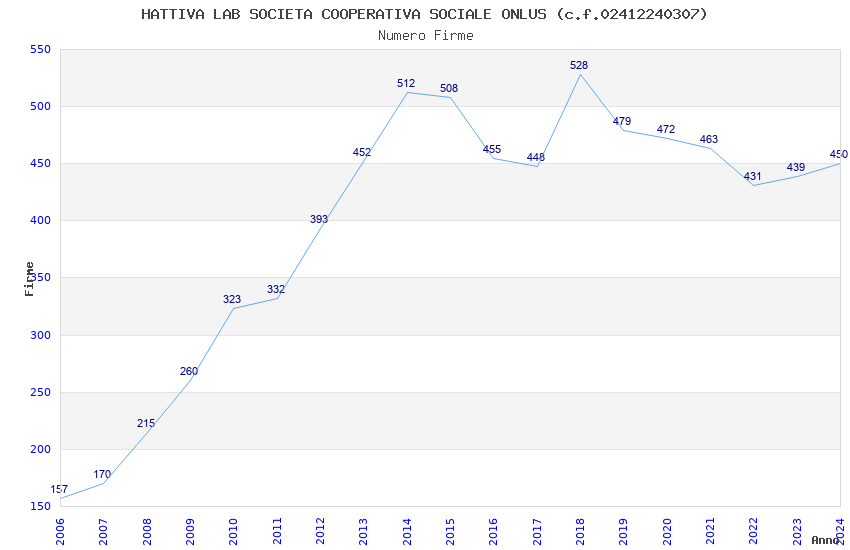Select data label 512 for 2014
850x550 pixels.
click(x=406, y=83)
